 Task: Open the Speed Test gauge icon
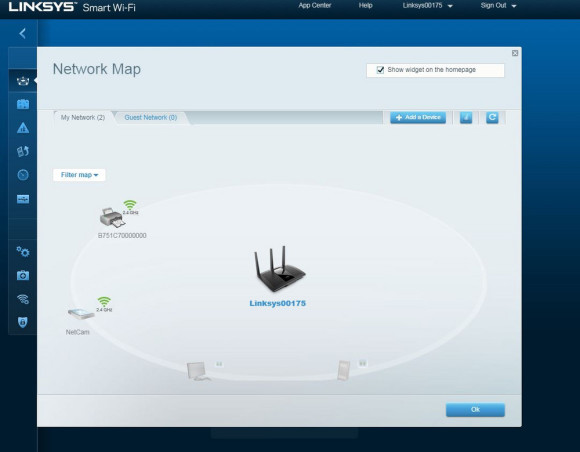[x=23, y=175]
